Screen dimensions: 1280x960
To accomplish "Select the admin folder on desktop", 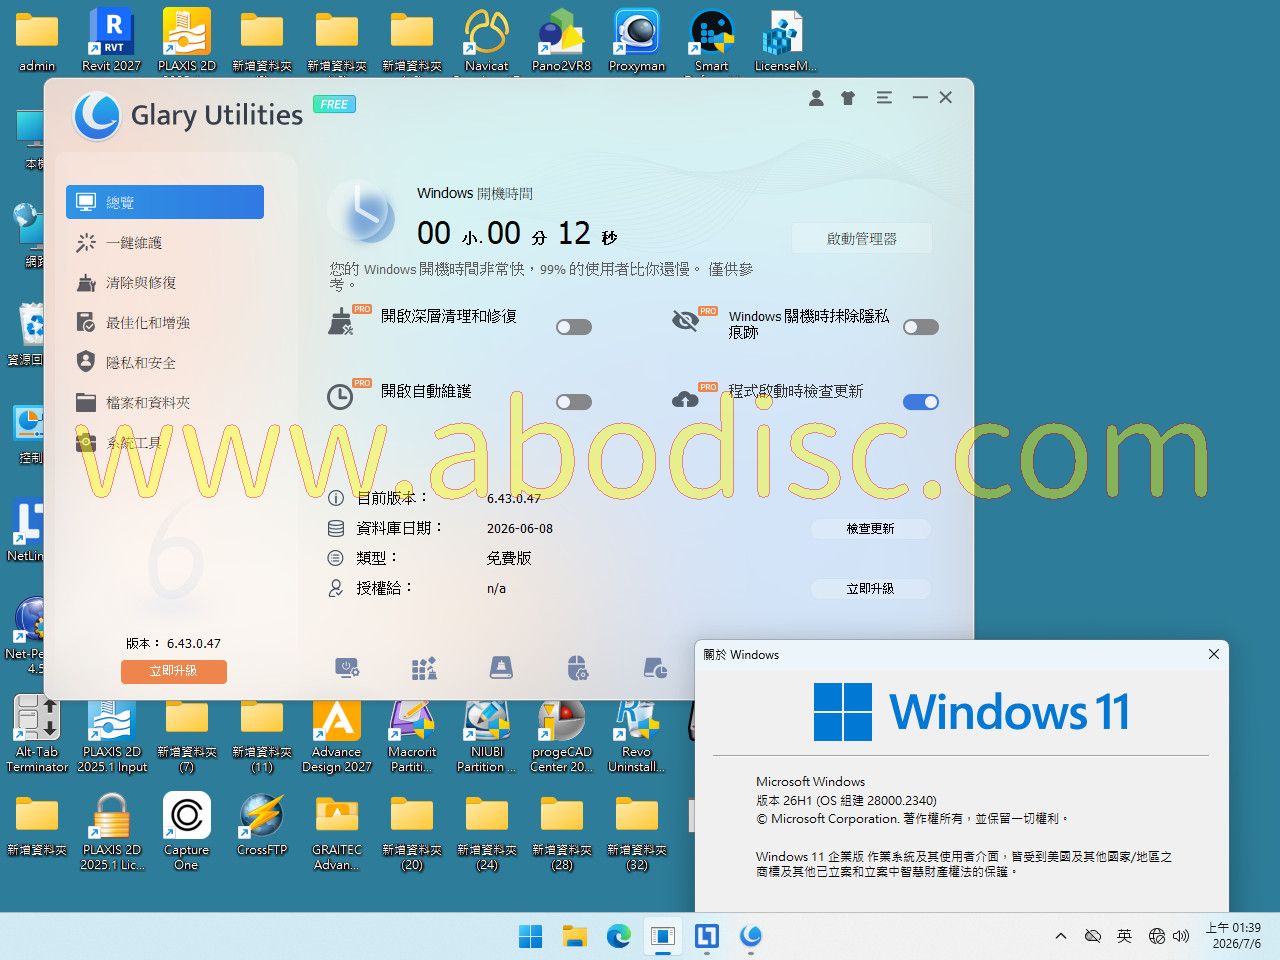I will [37, 40].
